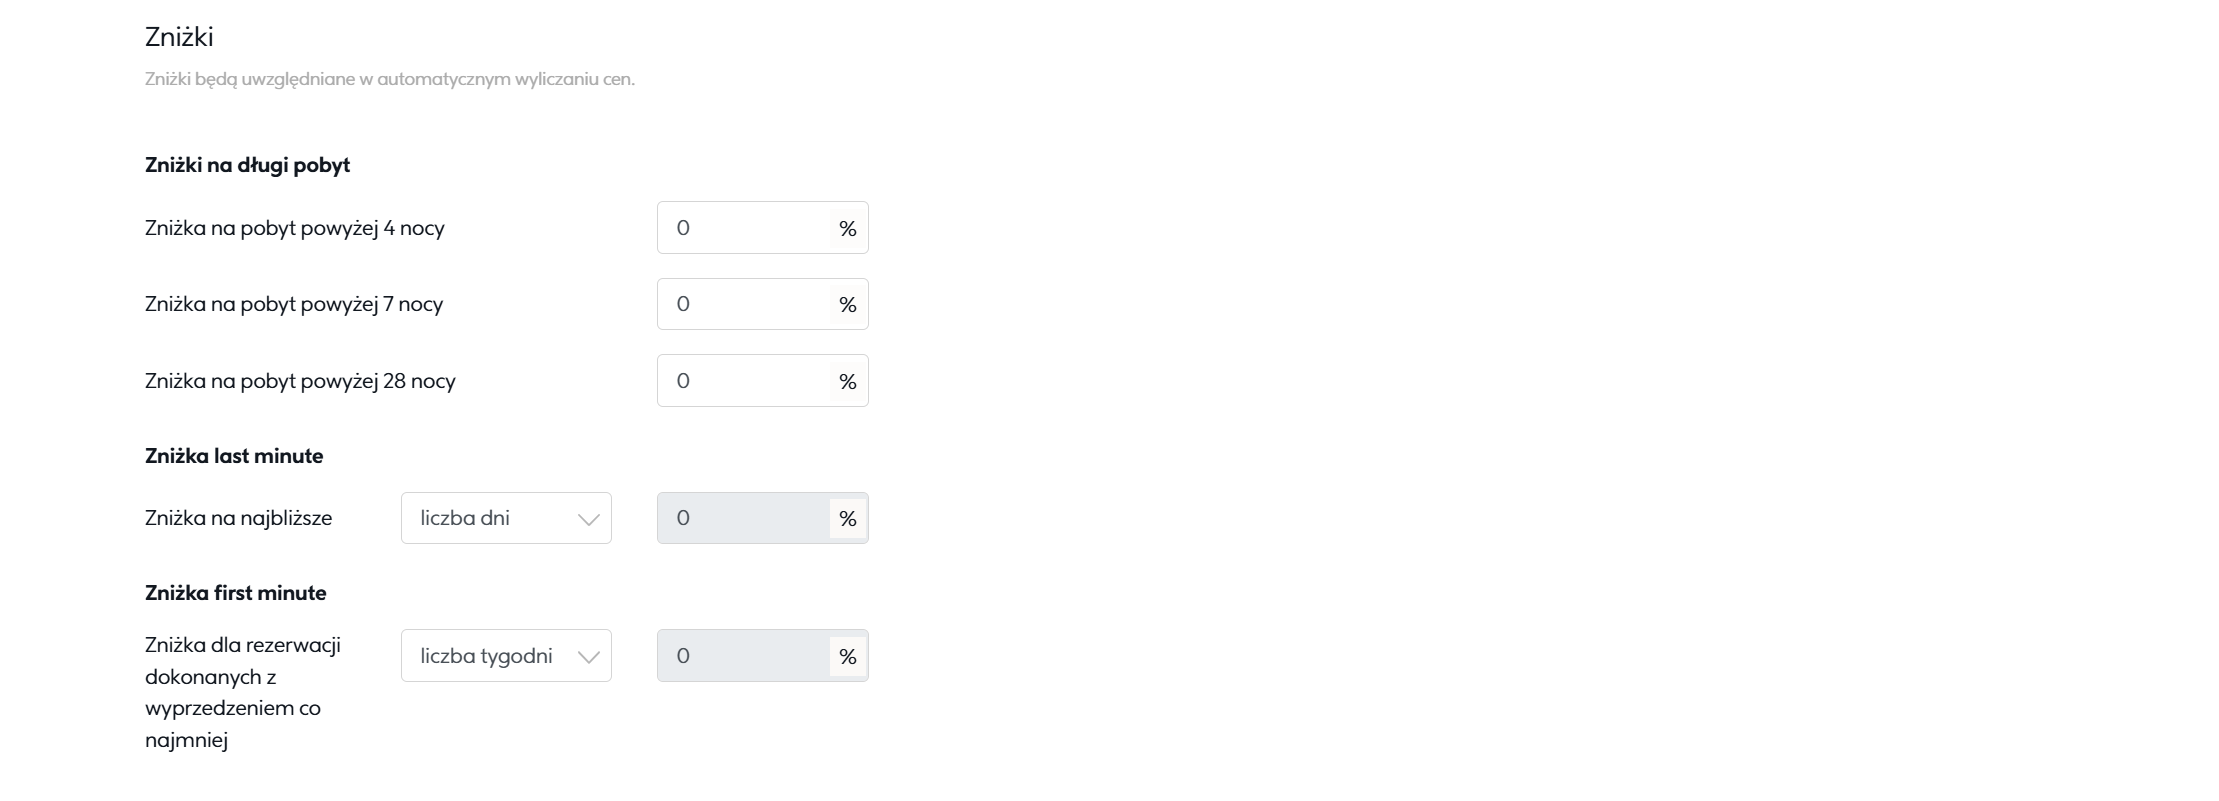Click the "Zniżka na pobyt powyżej 28 nocy" label
Viewport: 2219px width, 801px height.
pyautogui.click(x=300, y=381)
